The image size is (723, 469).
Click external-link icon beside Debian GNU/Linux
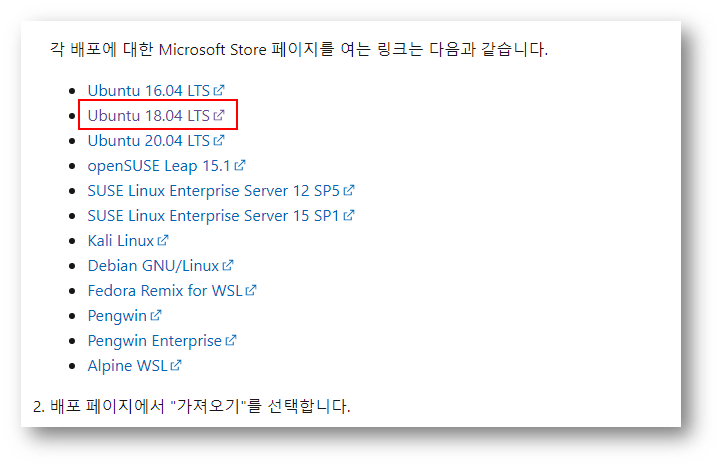(228, 265)
